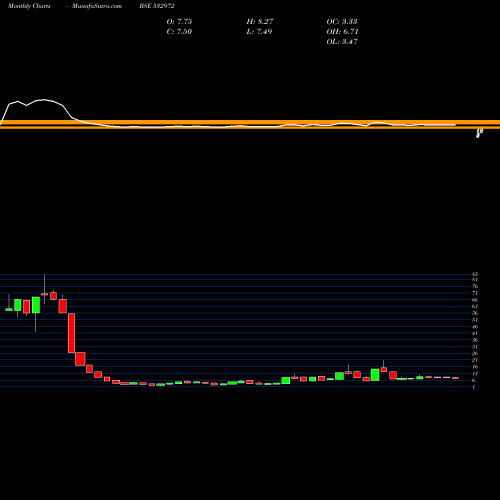Click the price axis label '41'
Image resolution: width=500 pixels, height=500 pixels.
(475, 333)
